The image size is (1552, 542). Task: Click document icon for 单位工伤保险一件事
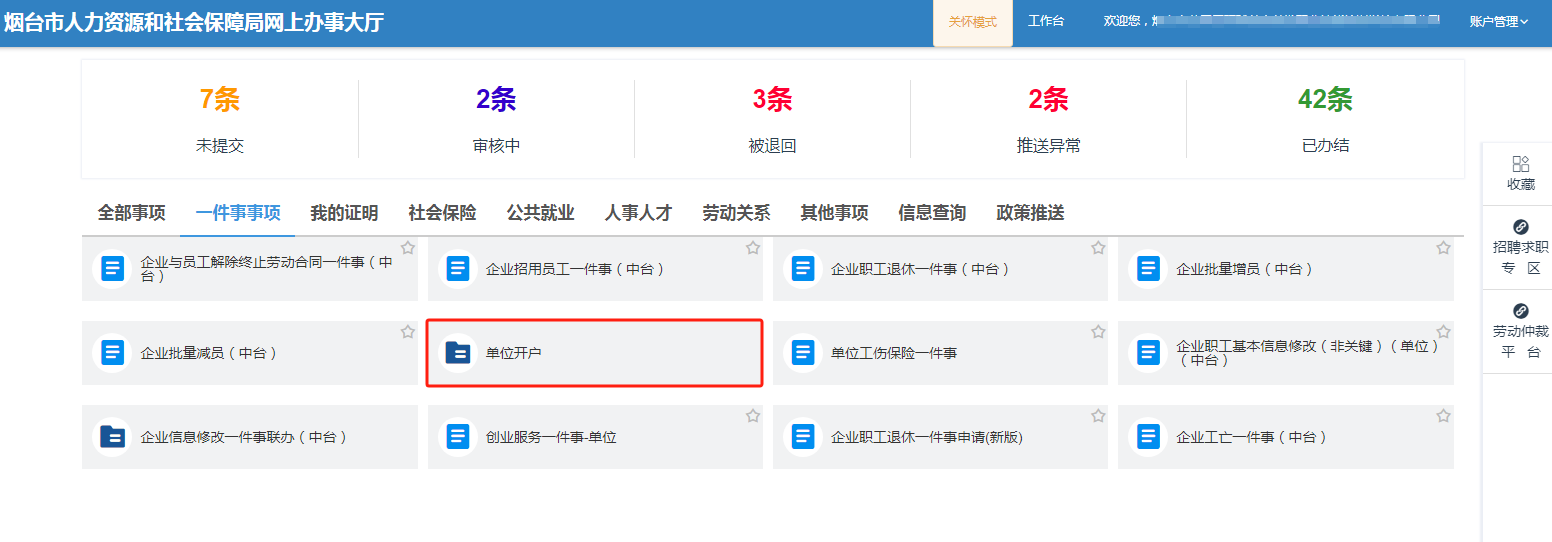pos(803,353)
